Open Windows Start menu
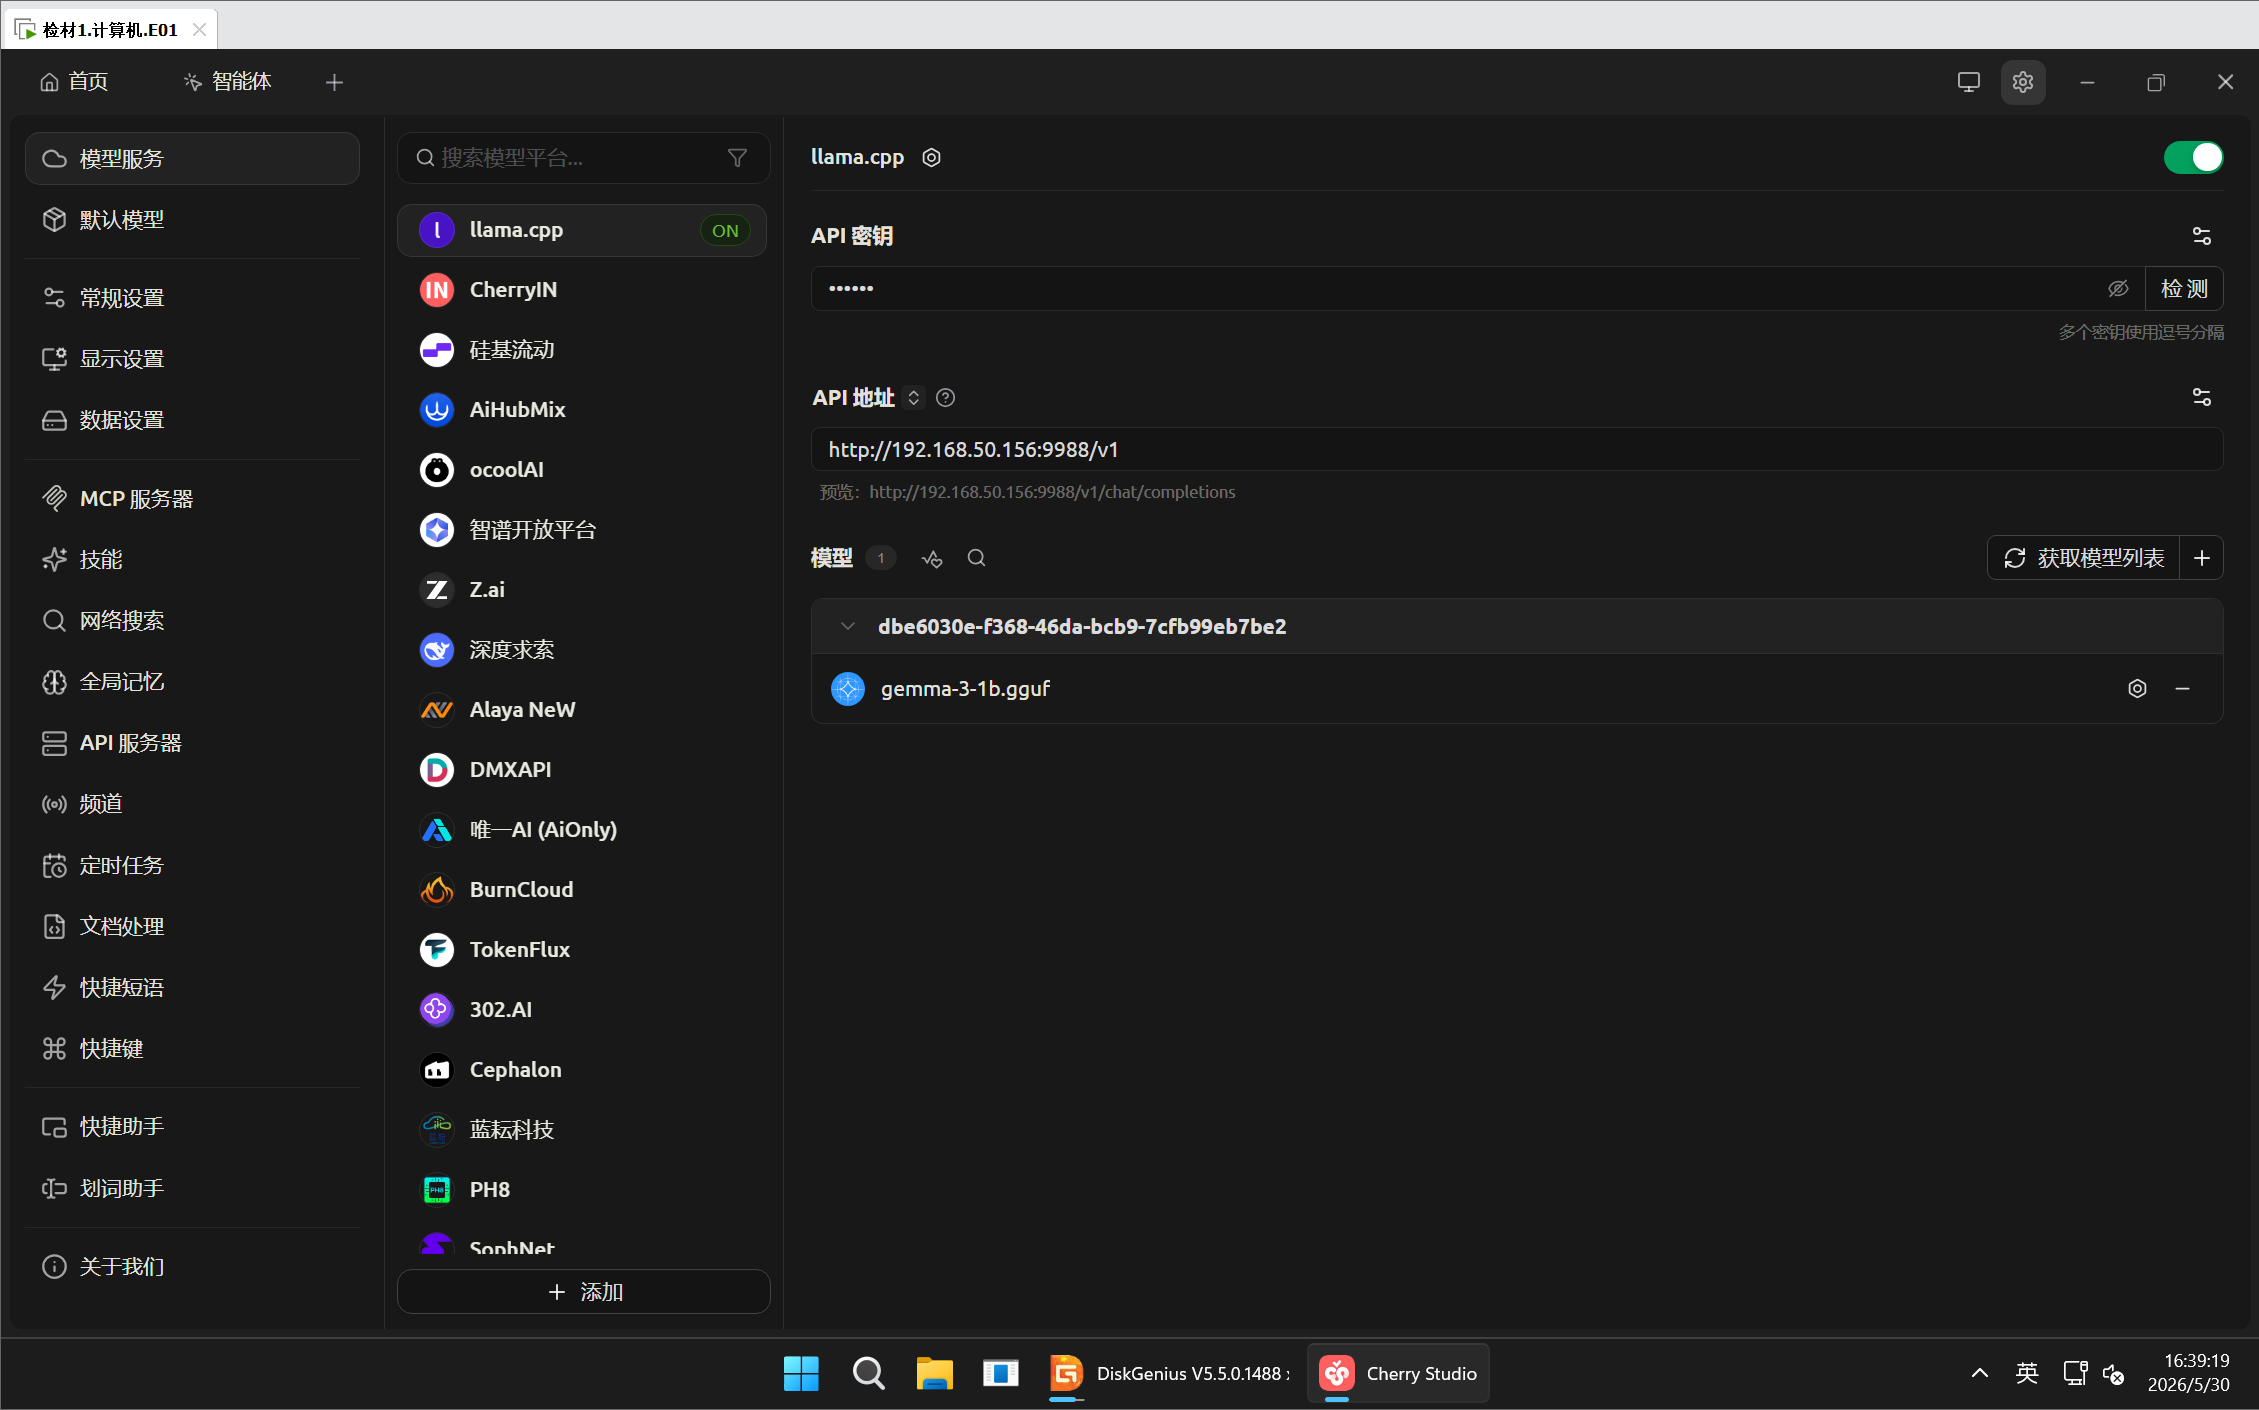Viewport: 2259px width, 1410px height. 801,1374
